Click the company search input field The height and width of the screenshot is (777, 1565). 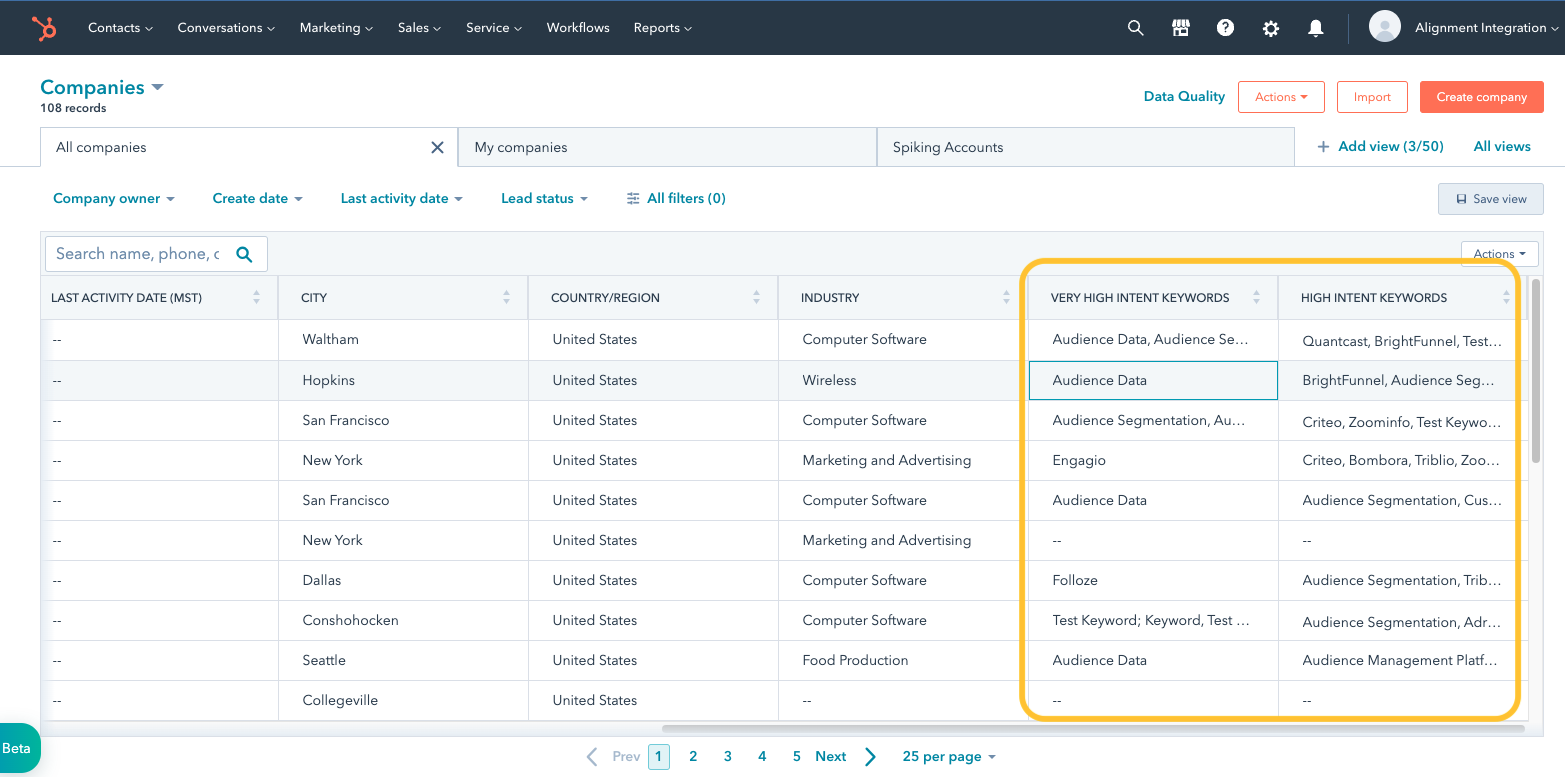pyautogui.click(x=138, y=254)
